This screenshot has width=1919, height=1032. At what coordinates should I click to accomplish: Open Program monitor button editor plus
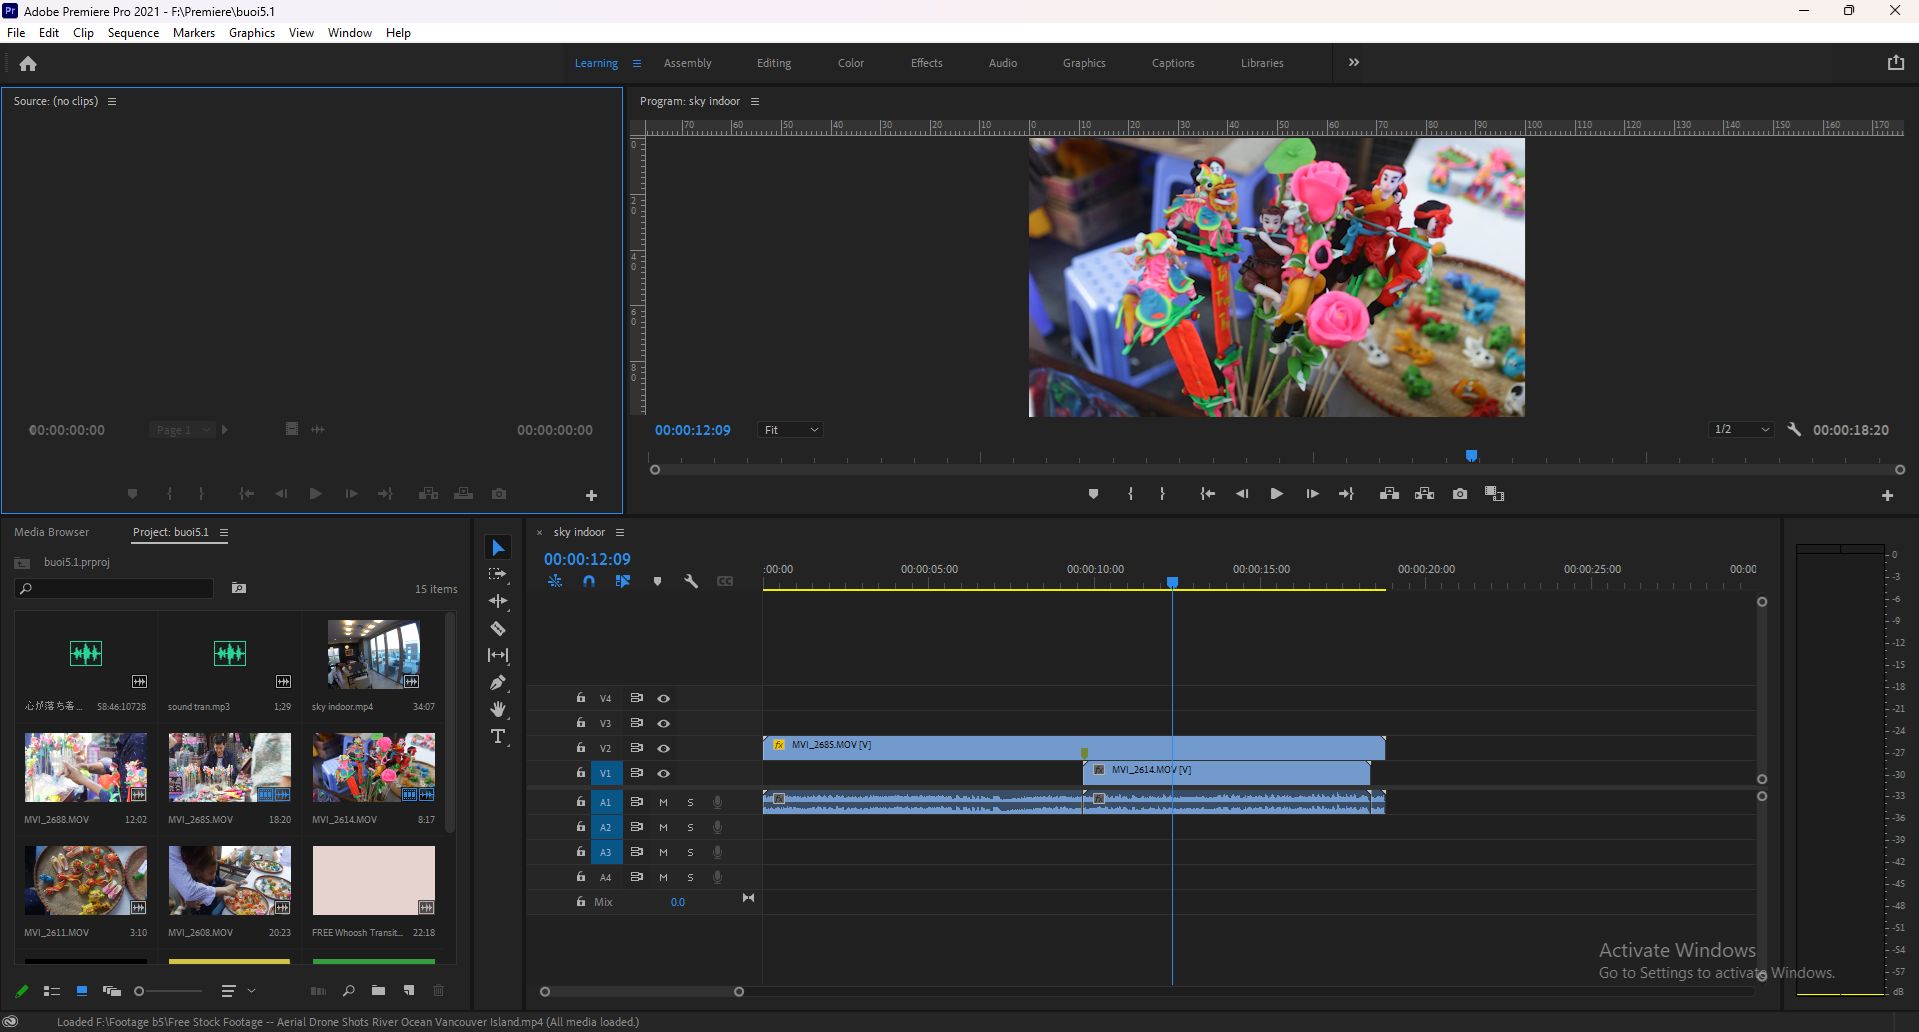click(1887, 496)
